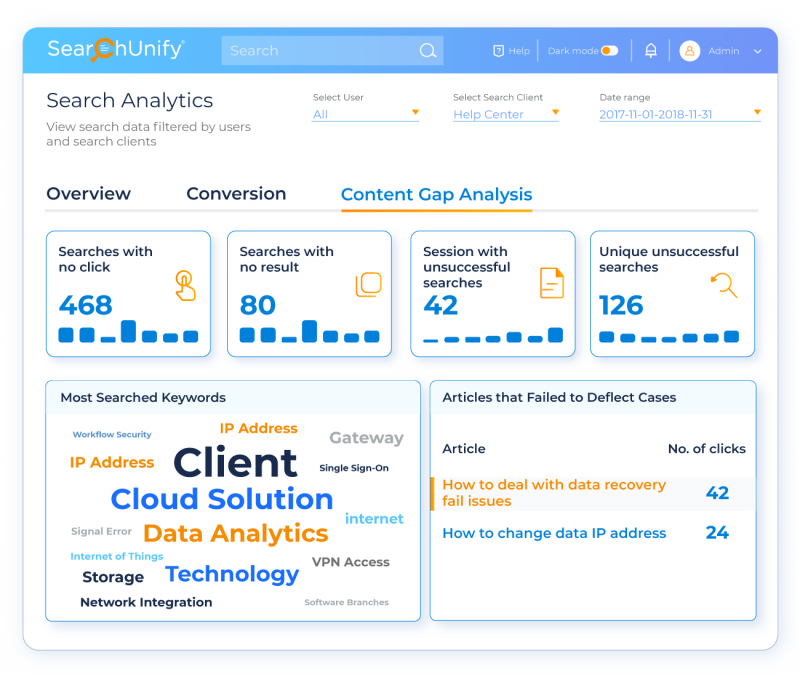Click Articles that Failed to Deflect Cases title
The height and width of the screenshot is (677, 800).
point(559,398)
